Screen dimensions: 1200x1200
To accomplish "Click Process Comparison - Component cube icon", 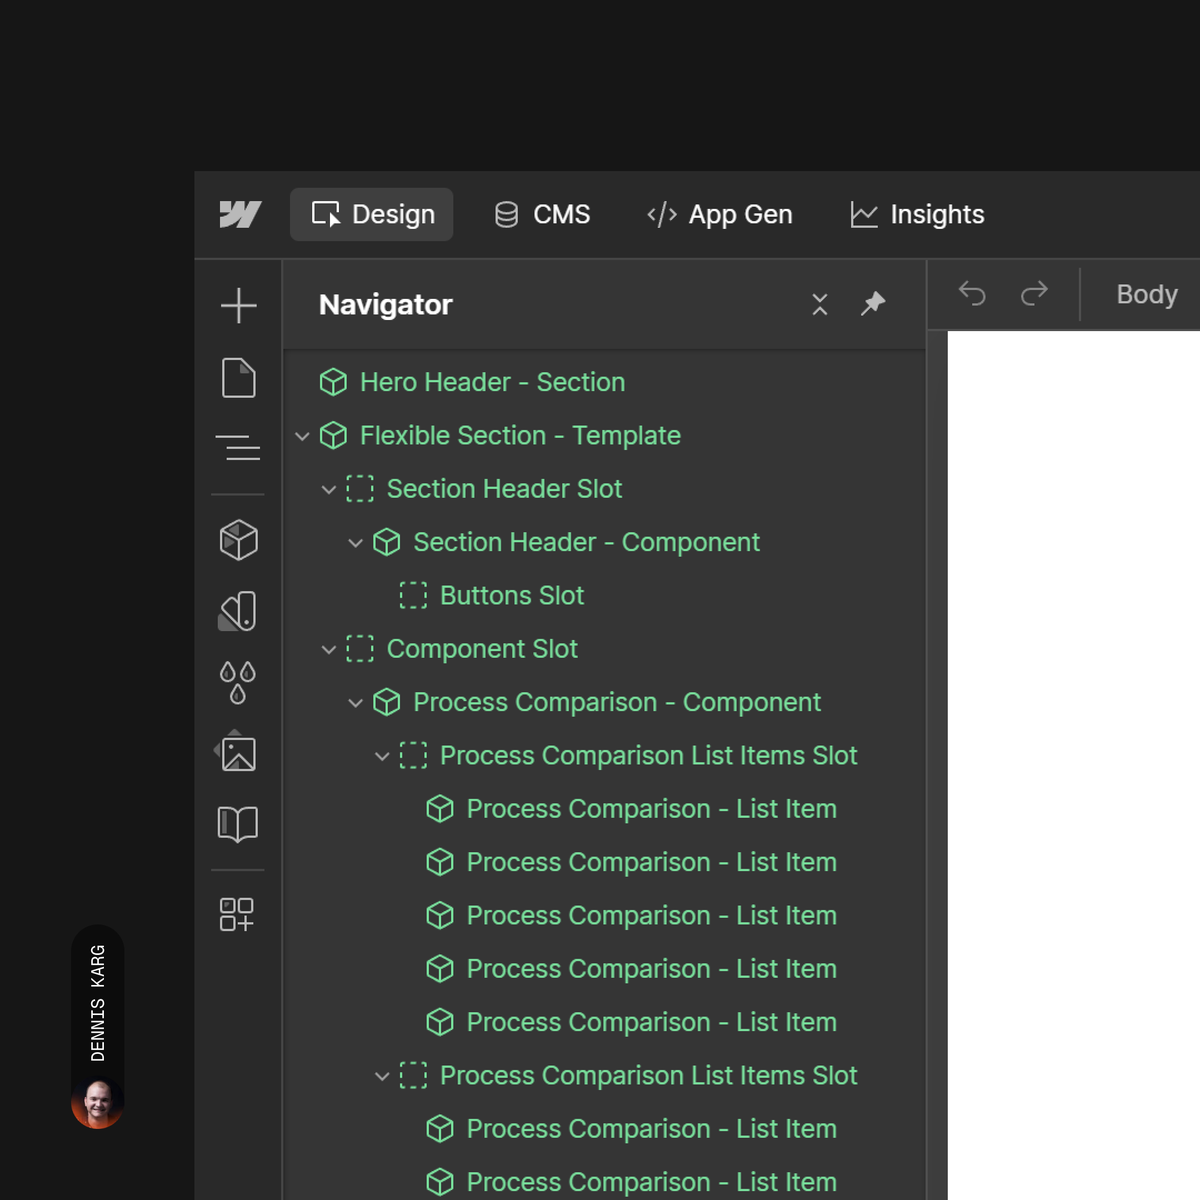I will click(387, 702).
